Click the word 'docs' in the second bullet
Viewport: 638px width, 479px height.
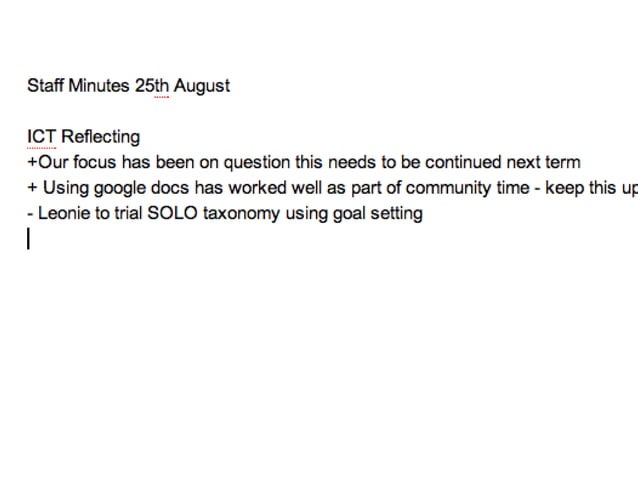pyautogui.click(x=170, y=188)
